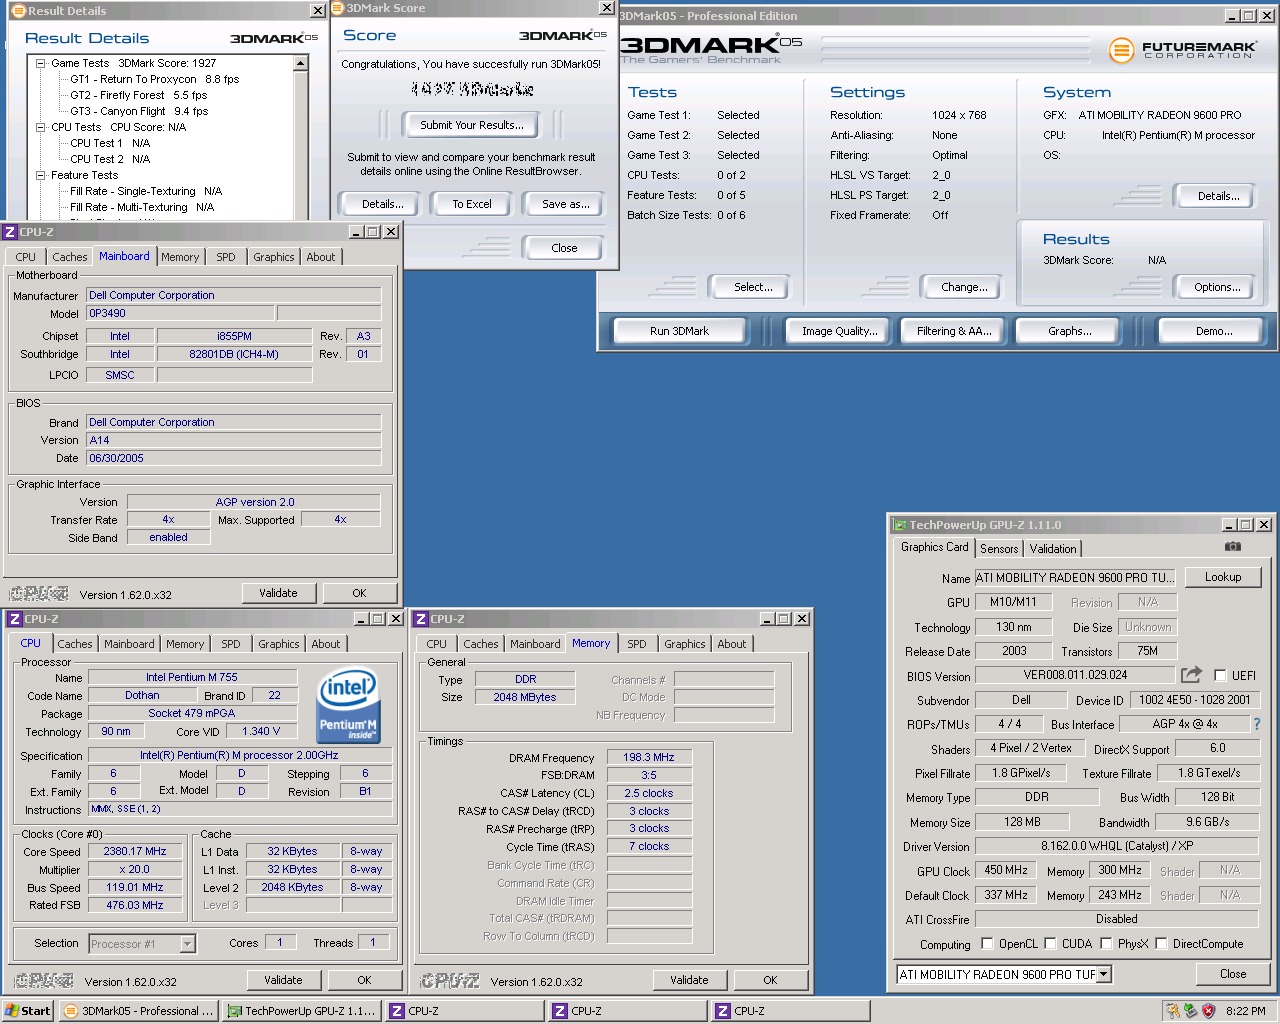The height and width of the screenshot is (1024, 1280).
Task: Open the Processor #1 selection dropdown
Action: click(187, 943)
